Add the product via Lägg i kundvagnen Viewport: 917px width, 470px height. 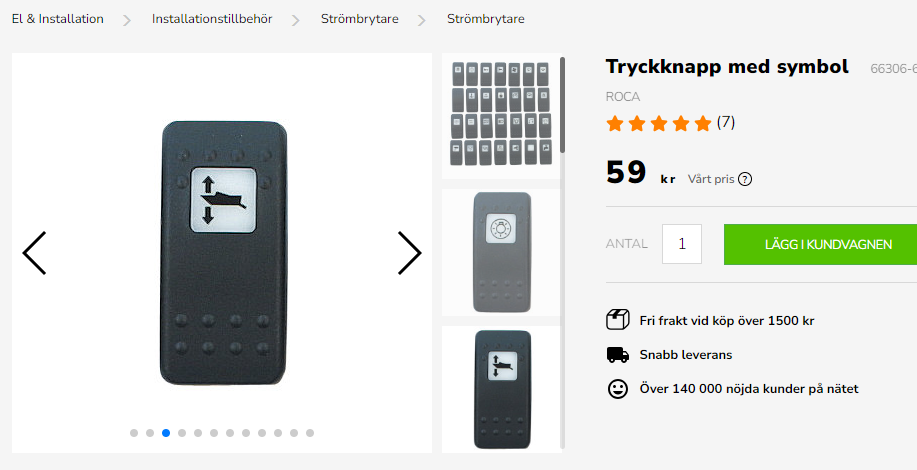[x=821, y=244]
